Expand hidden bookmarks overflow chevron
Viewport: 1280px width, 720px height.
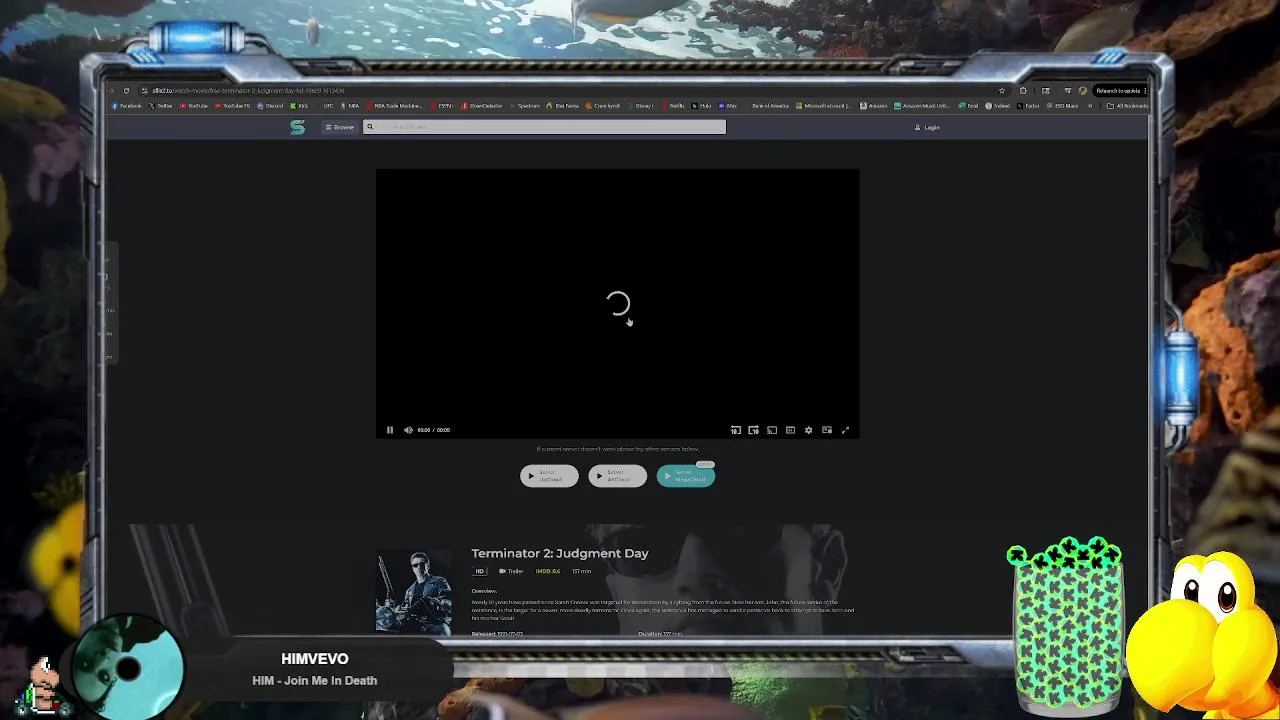(x=1090, y=106)
